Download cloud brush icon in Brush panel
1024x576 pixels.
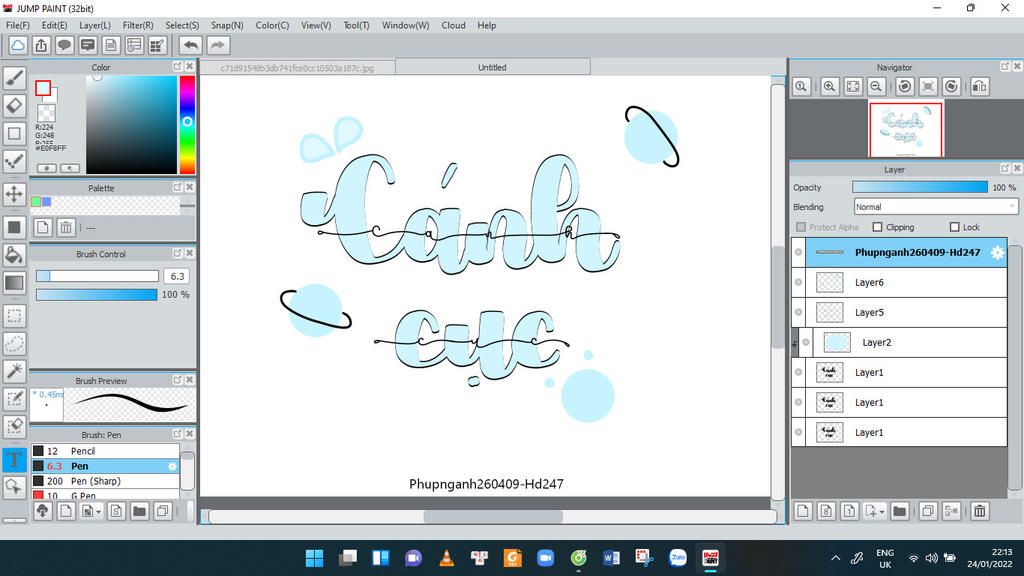42,511
